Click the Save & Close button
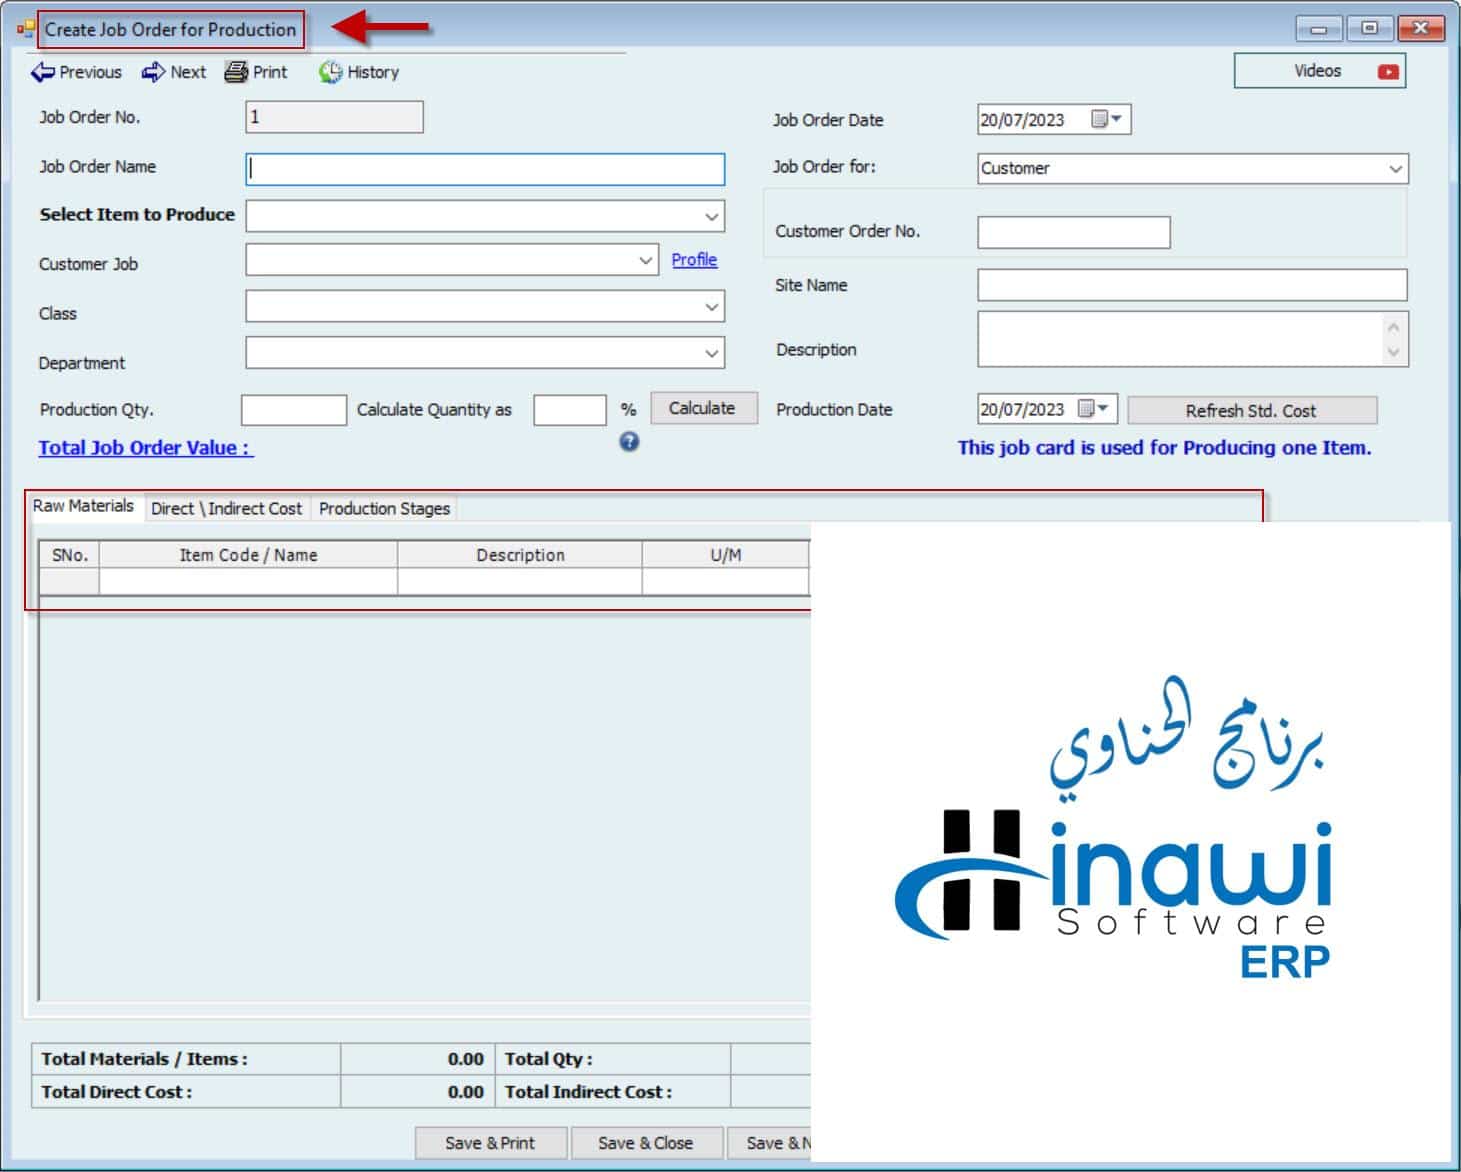1461x1172 pixels. coord(645,1143)
